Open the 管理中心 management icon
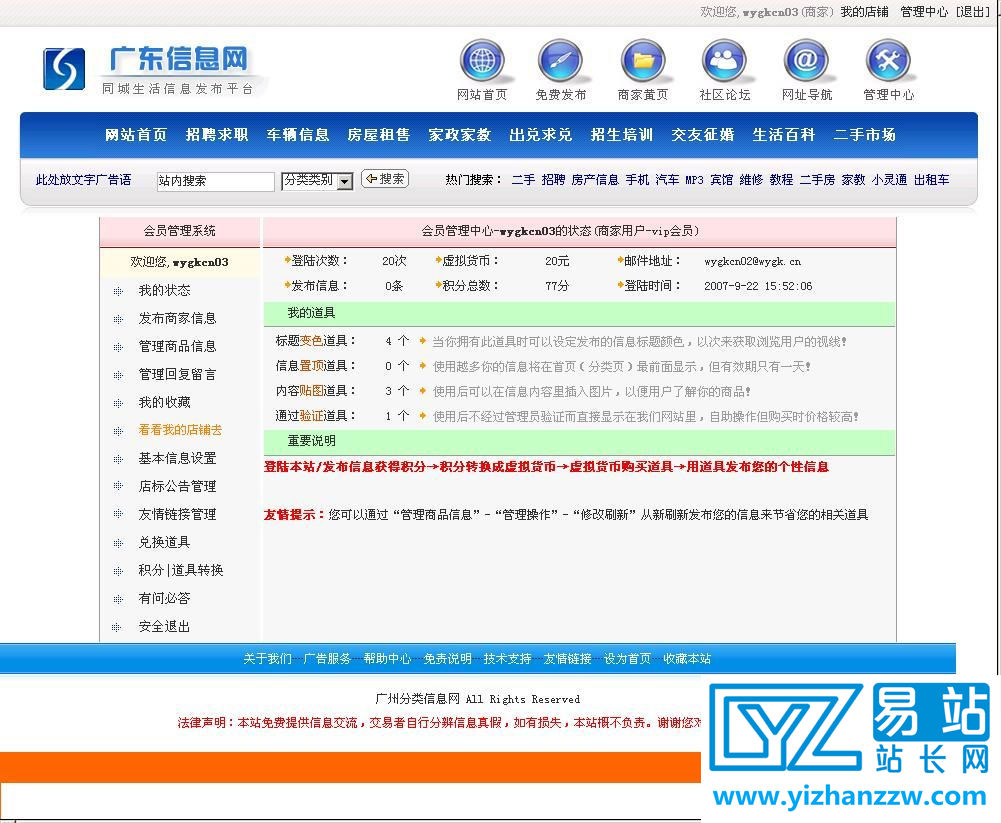 (887, 62)
